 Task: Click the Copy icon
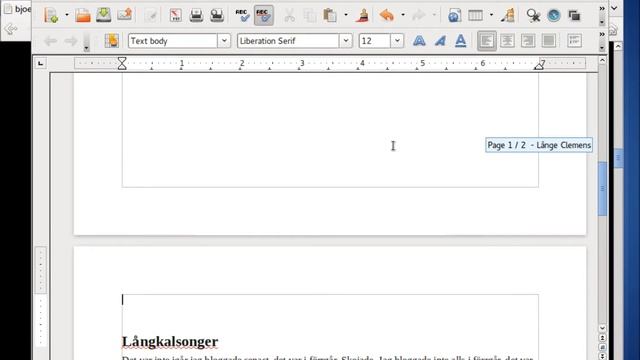point(310,16)
